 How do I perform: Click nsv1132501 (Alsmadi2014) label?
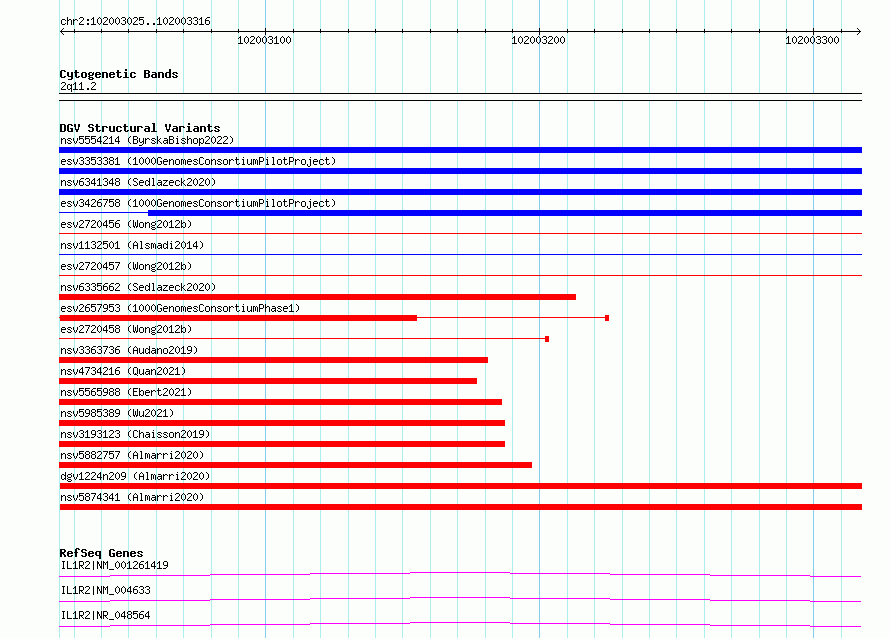[x=132, y=245]
